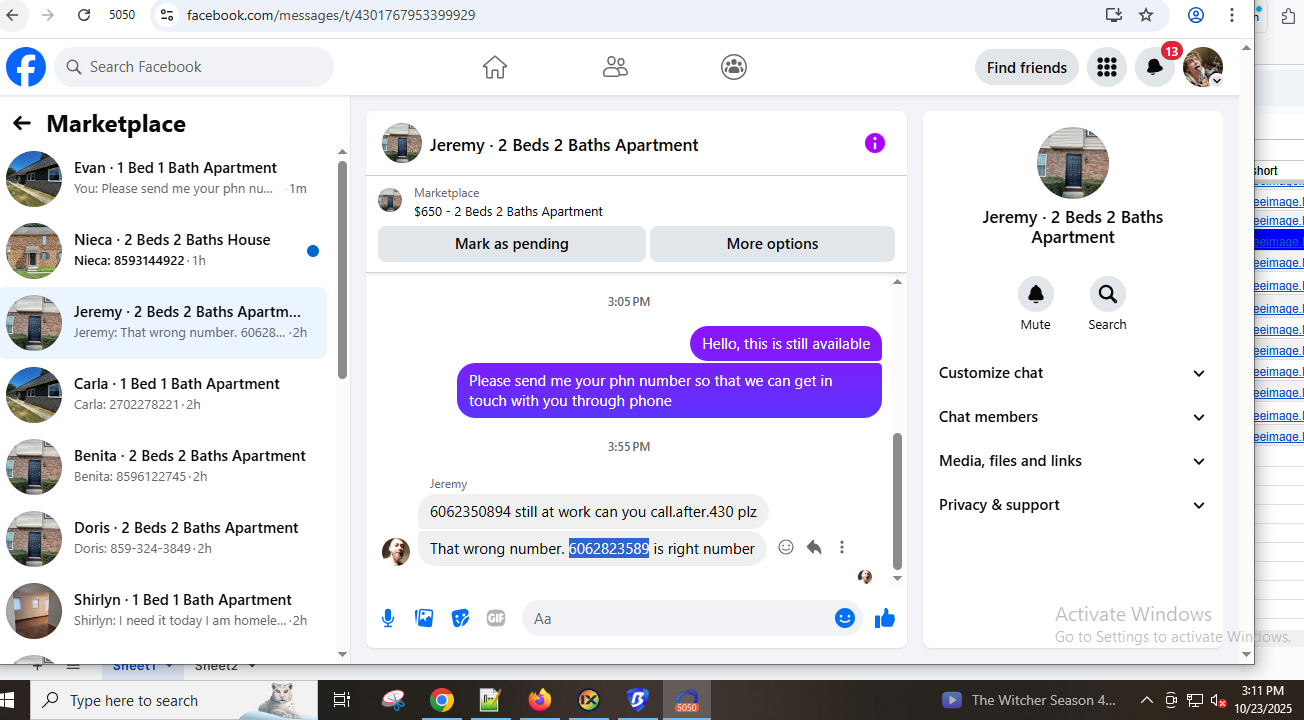This screenshot has width=1304, height=720.
Task: Click the browser address bar URL
Action: click(331, 15)
